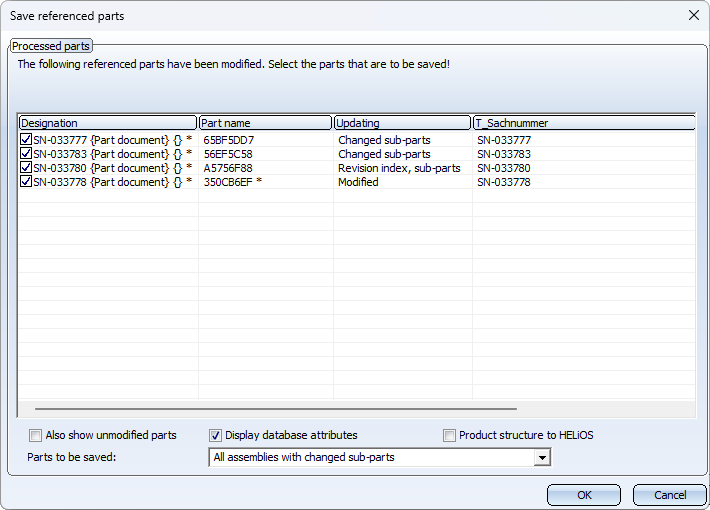The width and height of the screenshot is (710, 510).
Task: Uncheck the SN-033777 part document checkbox
Action: click(26, 139)
